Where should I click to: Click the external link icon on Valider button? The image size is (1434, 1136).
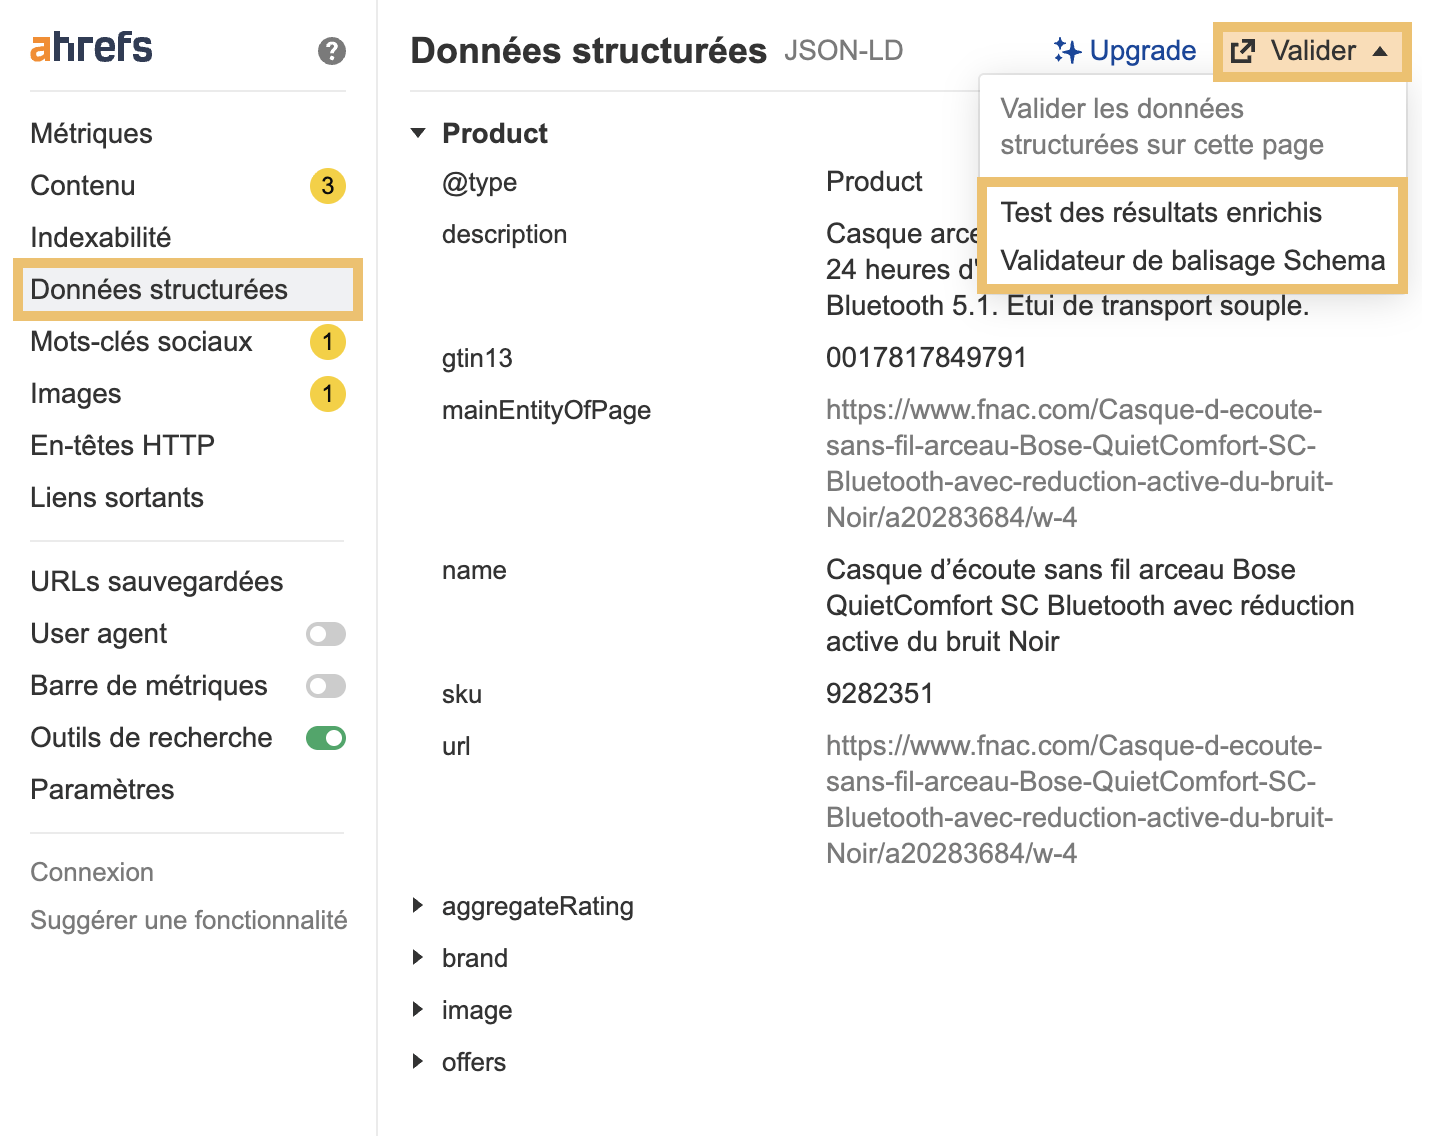coord(1244,51)
